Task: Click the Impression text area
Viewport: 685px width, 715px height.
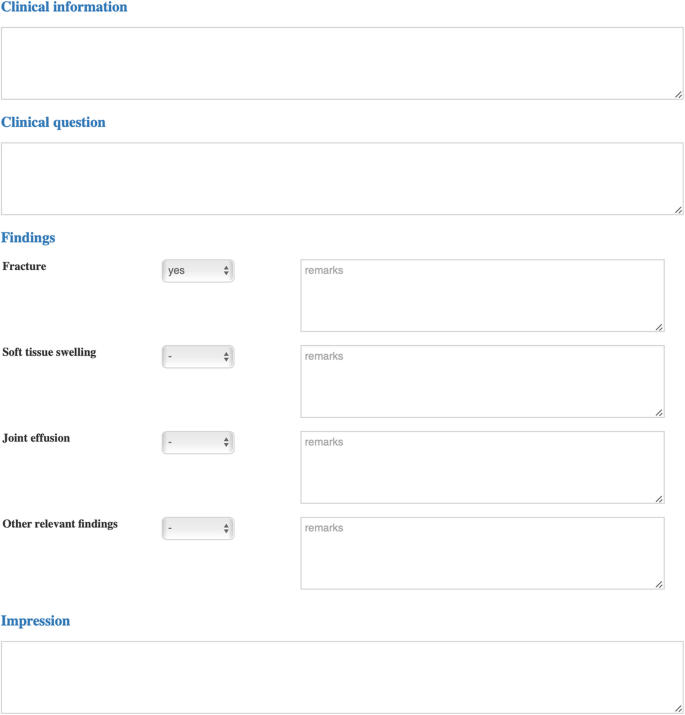Action: tap(342, 677)
